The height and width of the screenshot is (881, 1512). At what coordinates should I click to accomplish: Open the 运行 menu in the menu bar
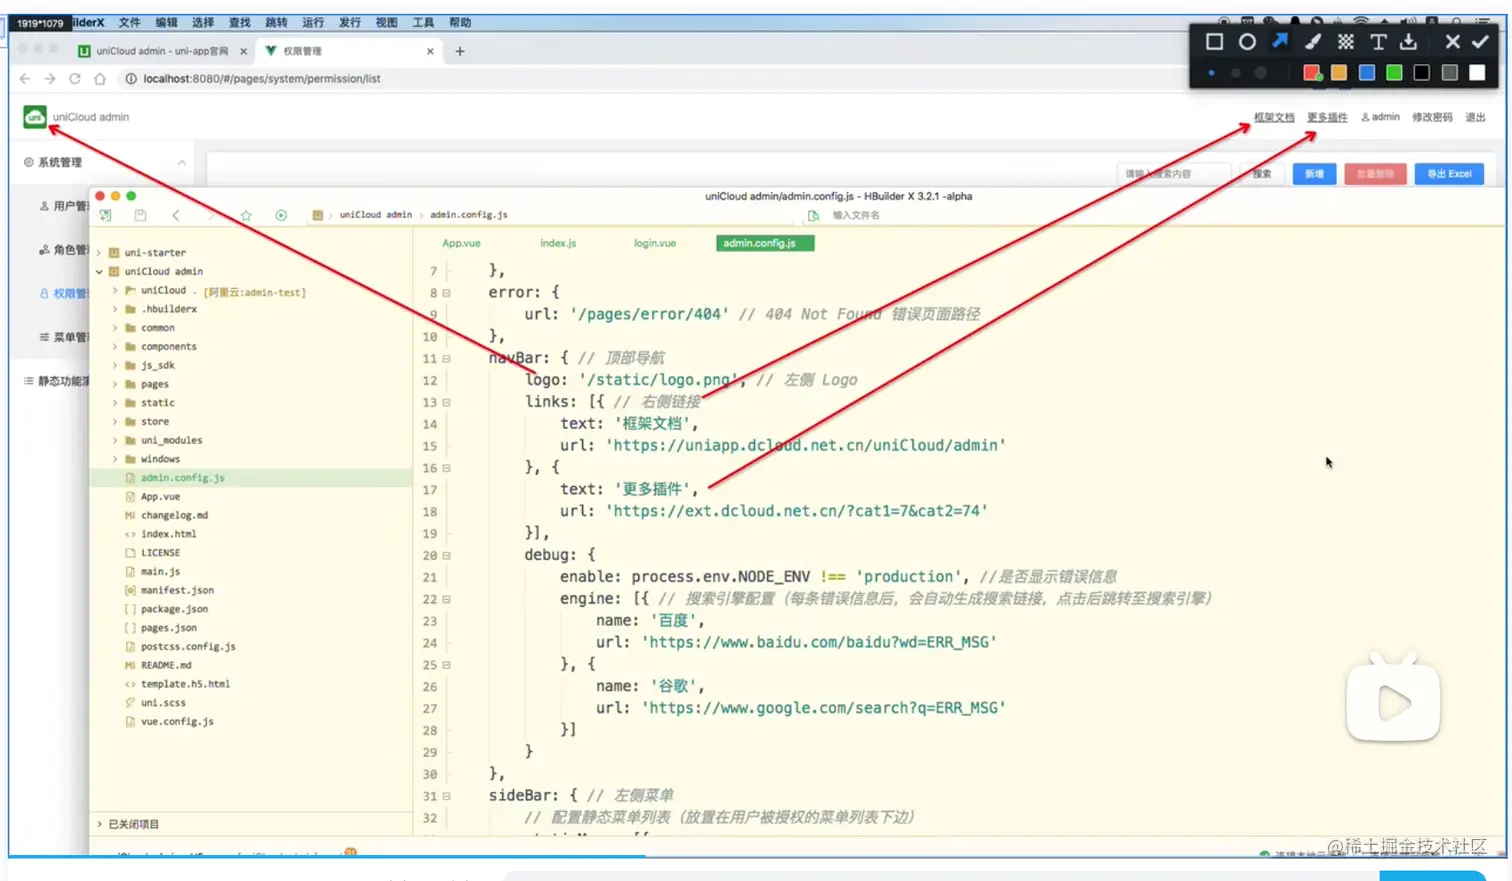[313, 22]
